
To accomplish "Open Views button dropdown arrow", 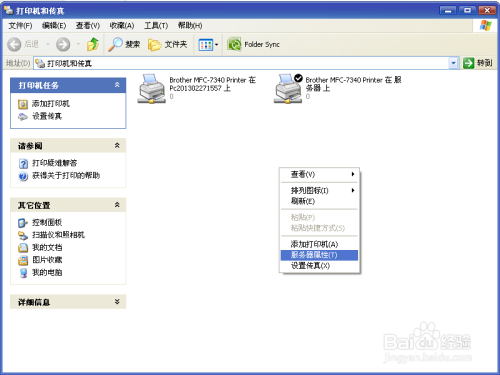I will click(216, 45).
